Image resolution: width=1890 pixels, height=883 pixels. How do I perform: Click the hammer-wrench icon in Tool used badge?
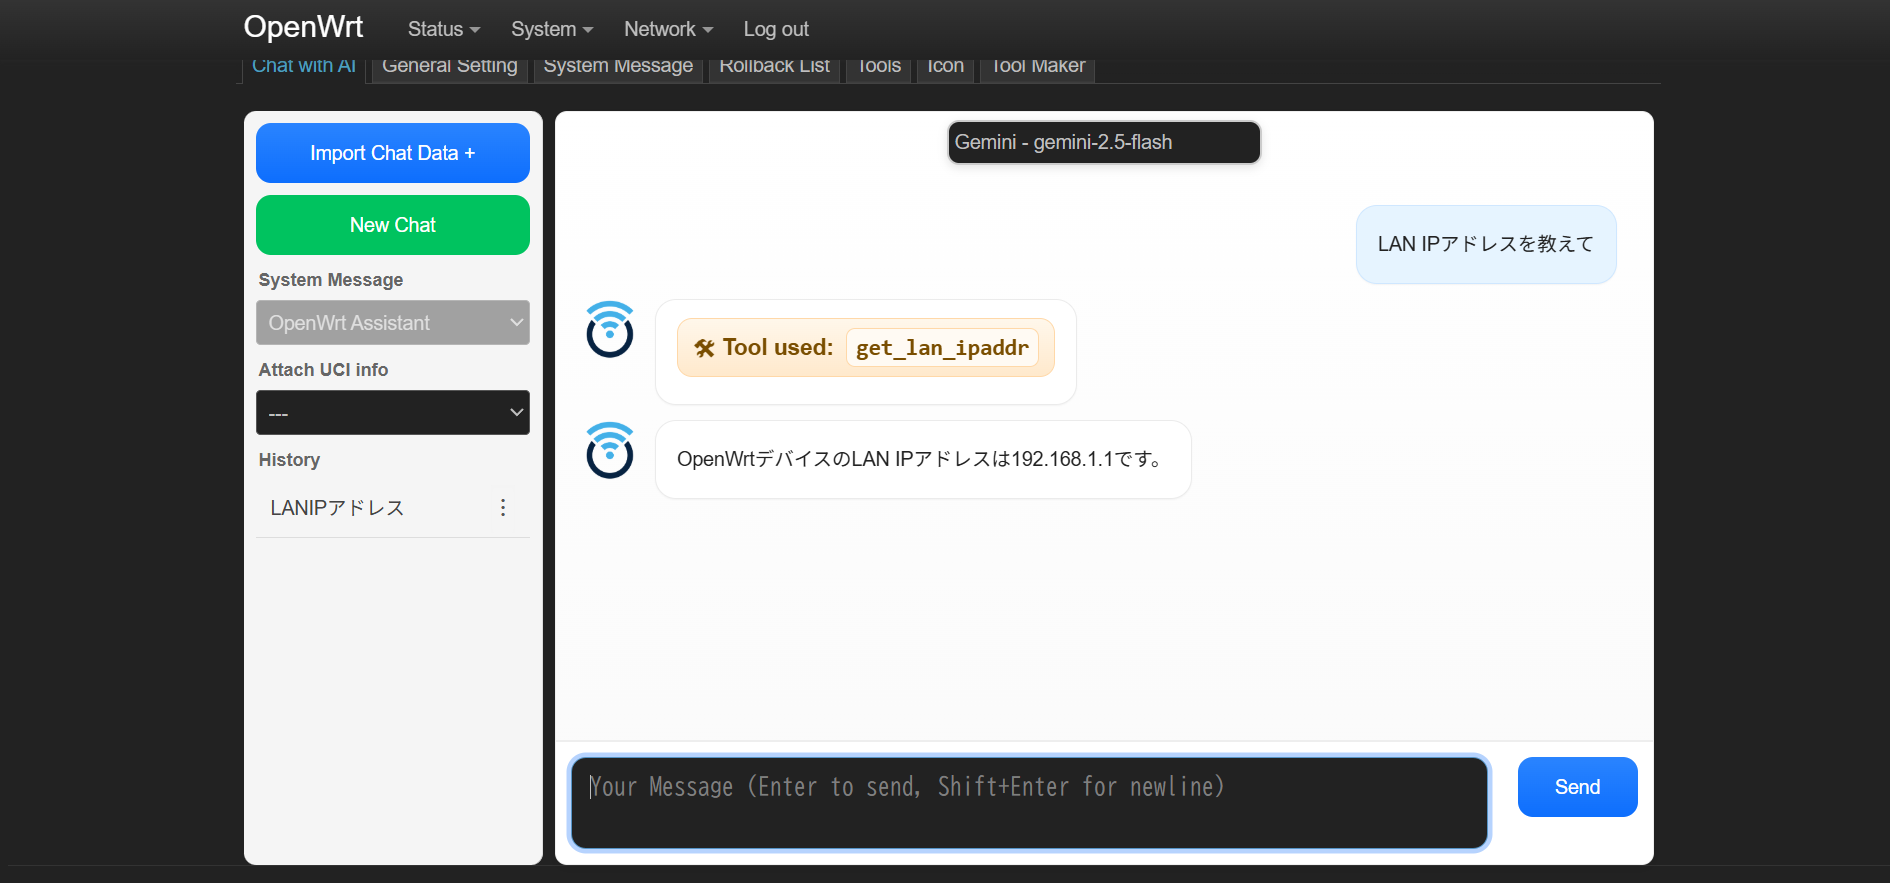tap(705, 348)
